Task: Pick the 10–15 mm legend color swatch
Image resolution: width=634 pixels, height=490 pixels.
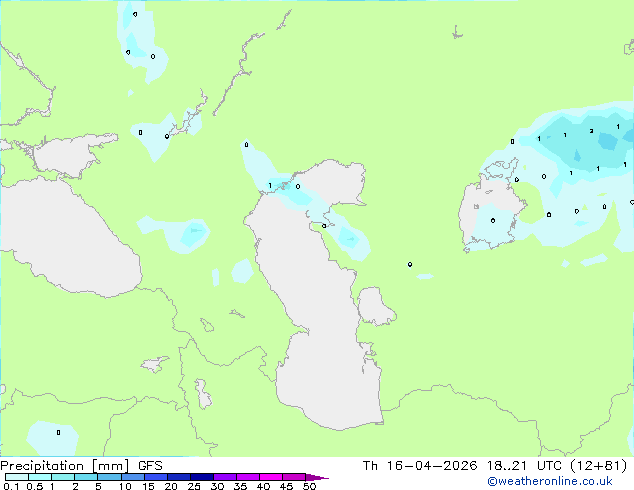Action: pyautogui.click(x=133, y=477)
